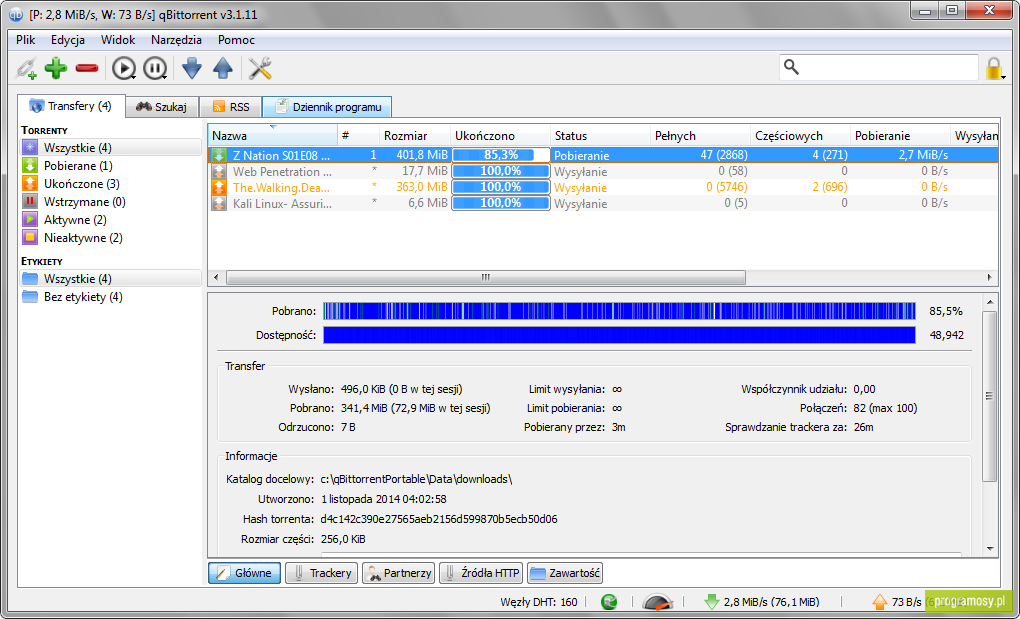The width and height of the screenshot is (1020, 619).
Task: Click the details panel scroll down arrow
Action: (x=989, y=549)
